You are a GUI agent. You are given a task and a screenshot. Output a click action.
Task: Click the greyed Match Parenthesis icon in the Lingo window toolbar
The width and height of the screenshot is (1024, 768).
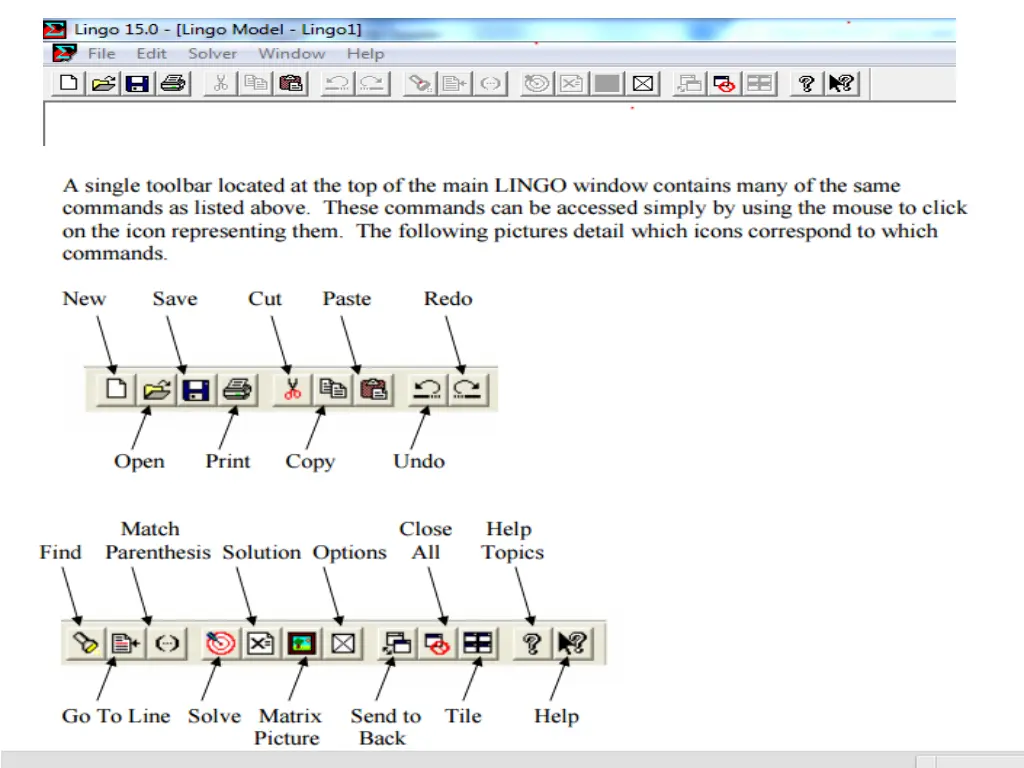[490, 84]
